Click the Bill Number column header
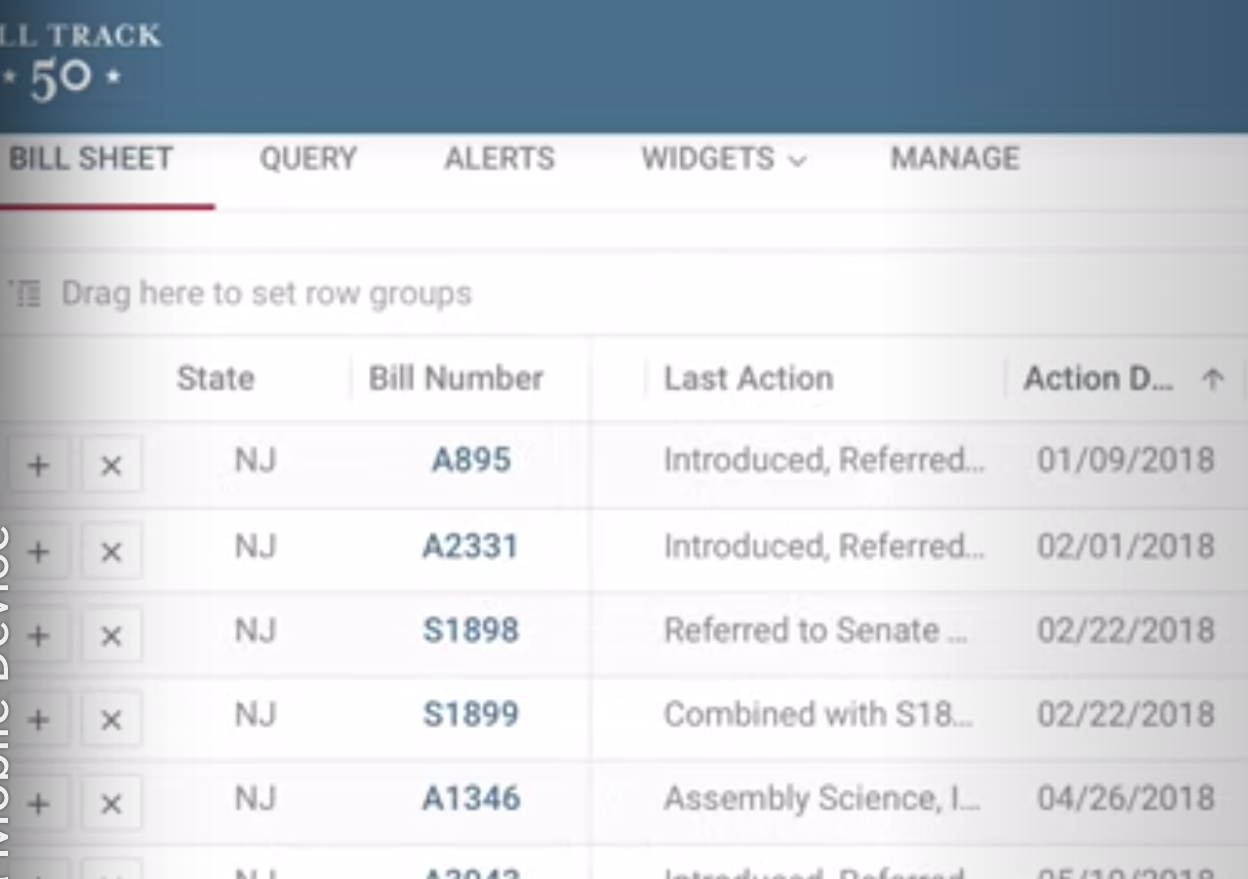Viewport: 1248px width, 879px height. pyautogui.click(x=456, y=379)
